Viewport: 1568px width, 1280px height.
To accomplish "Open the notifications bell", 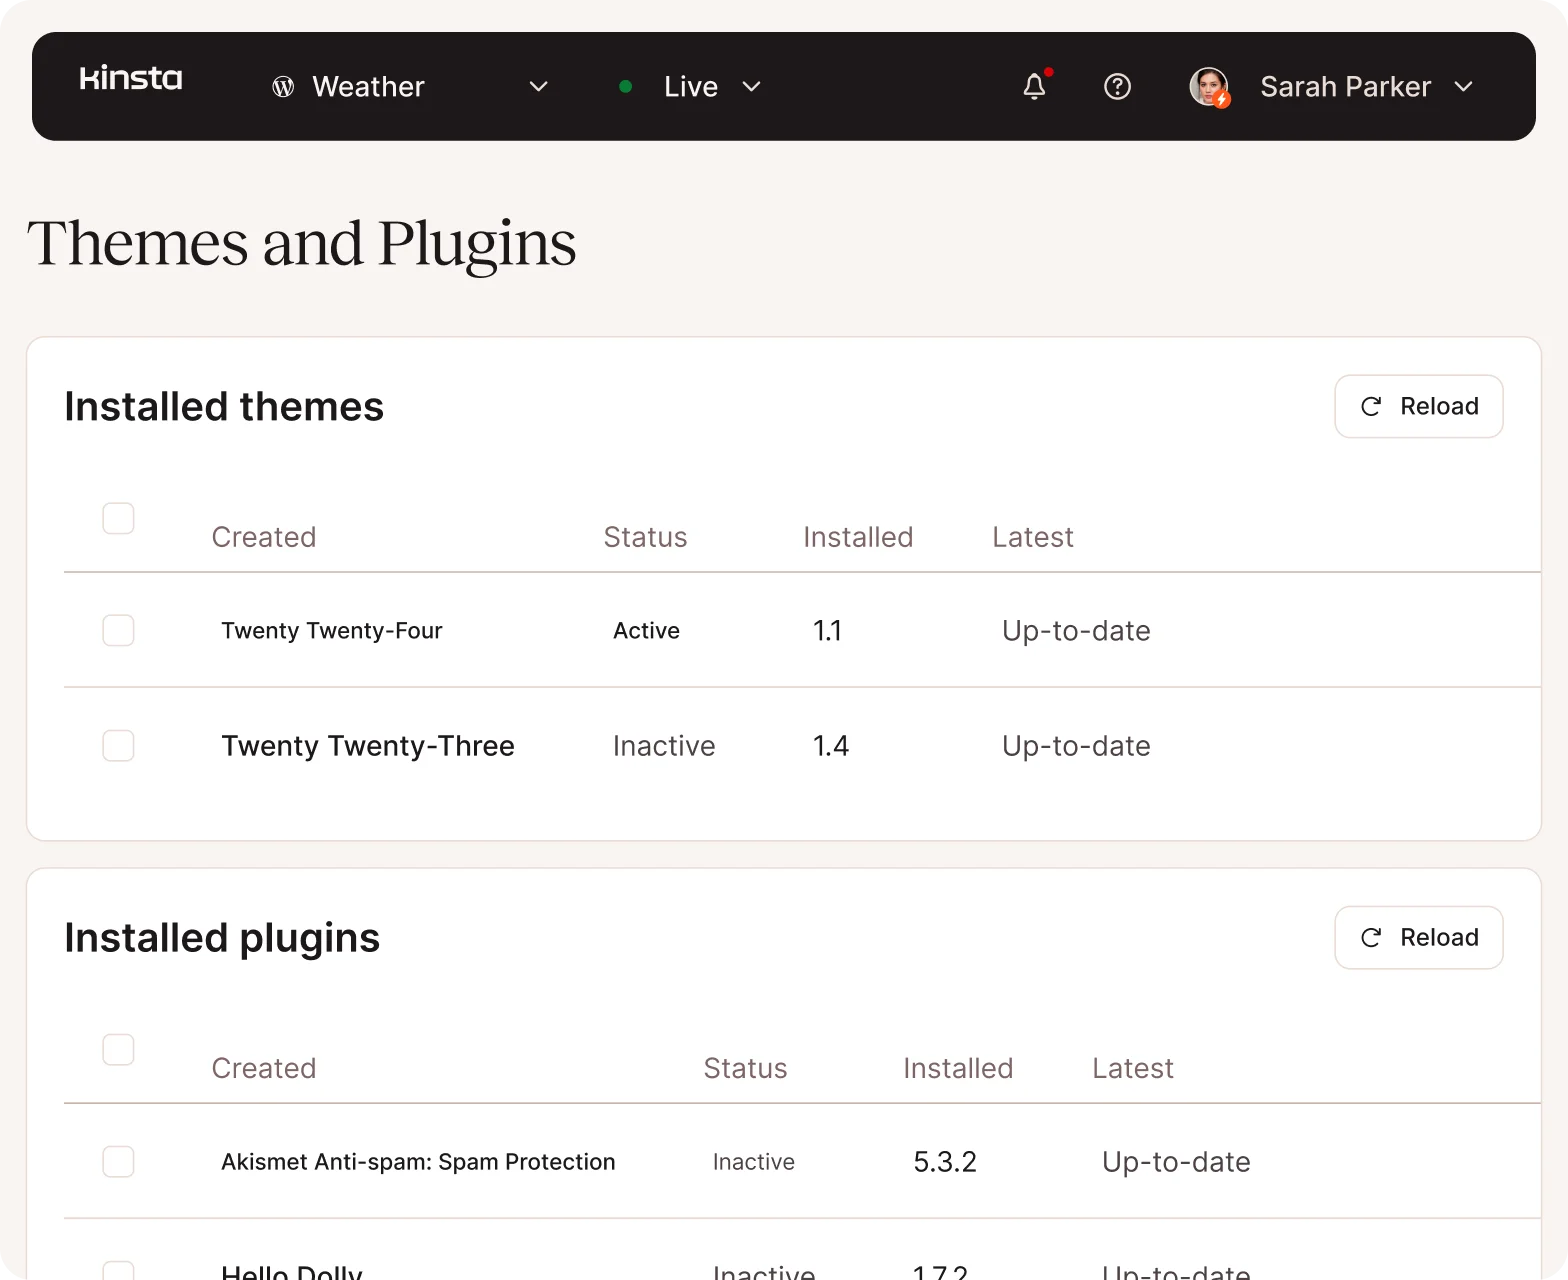I will pyautogui.click(x=1035, y=87).
